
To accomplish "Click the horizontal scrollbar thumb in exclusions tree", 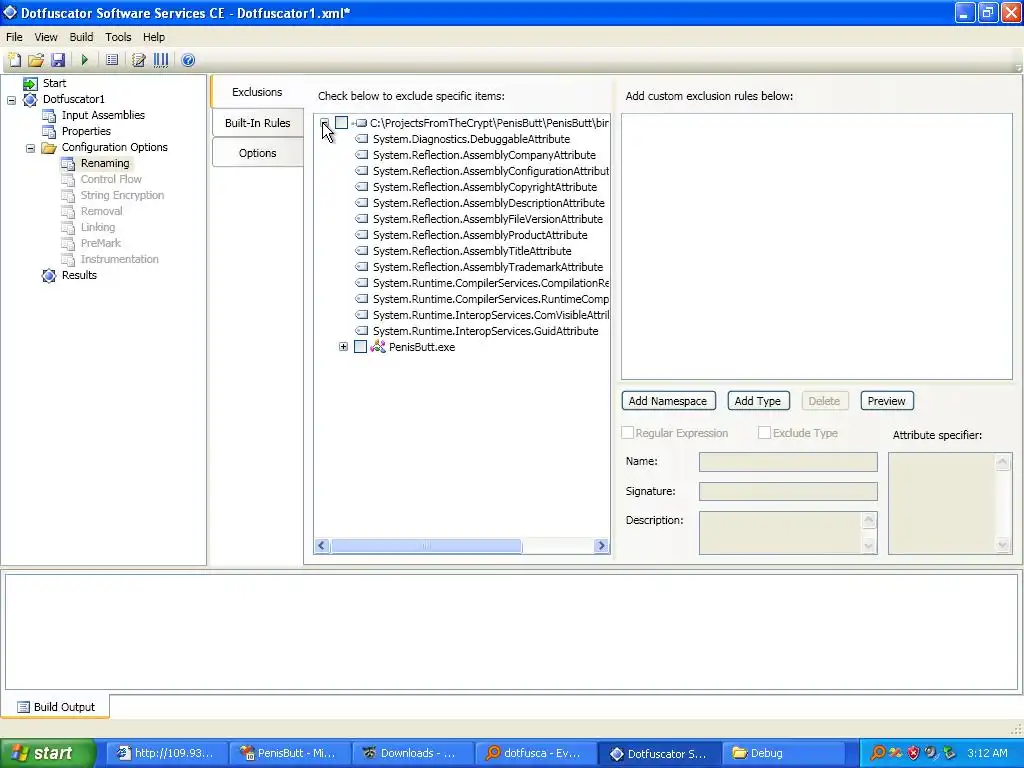I will [x=426, y=545].
